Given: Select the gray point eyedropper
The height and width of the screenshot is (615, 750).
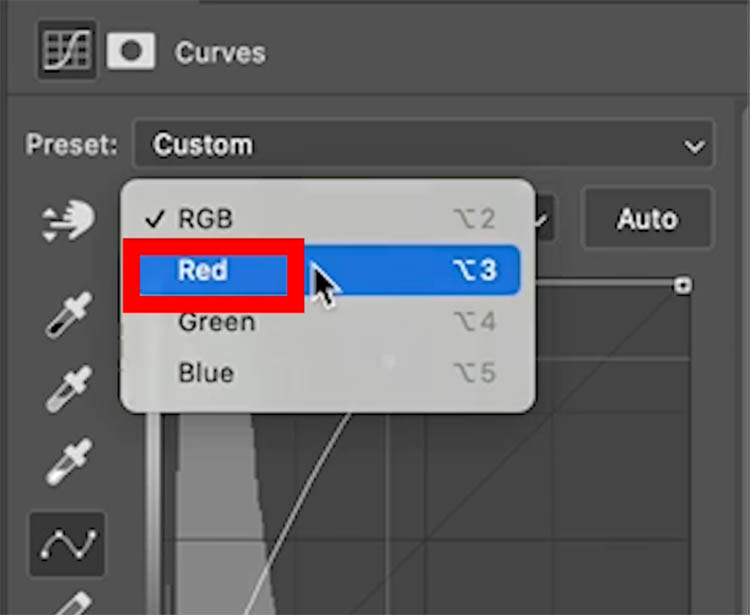Looking at the screenshot, I should tap(67, 389).
